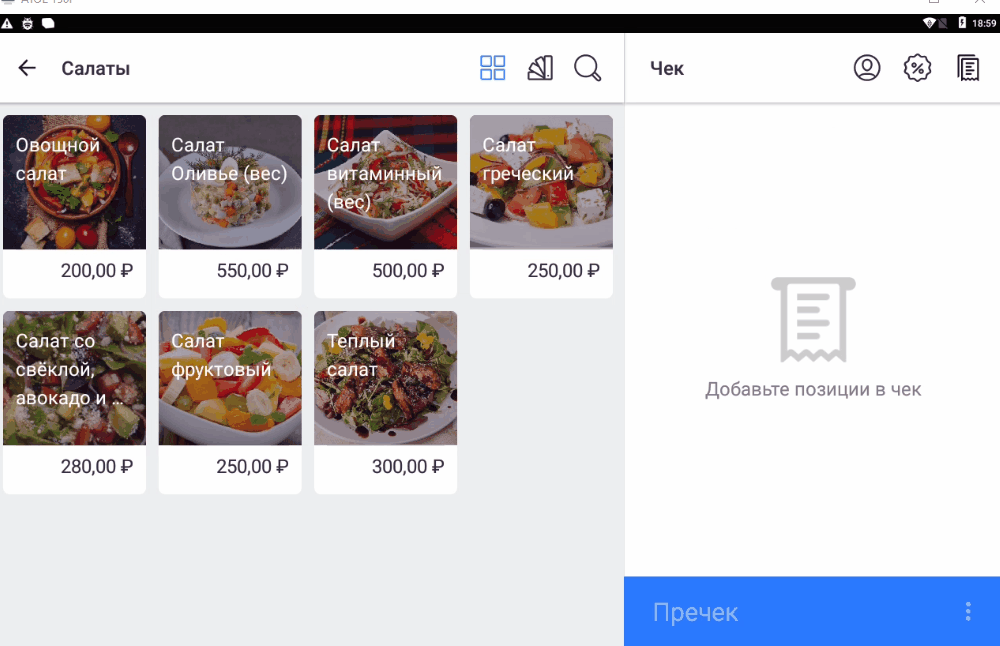Click the 280,00 ₽ price label
The height and width of the screenshot is (646, 1000).
97,467
